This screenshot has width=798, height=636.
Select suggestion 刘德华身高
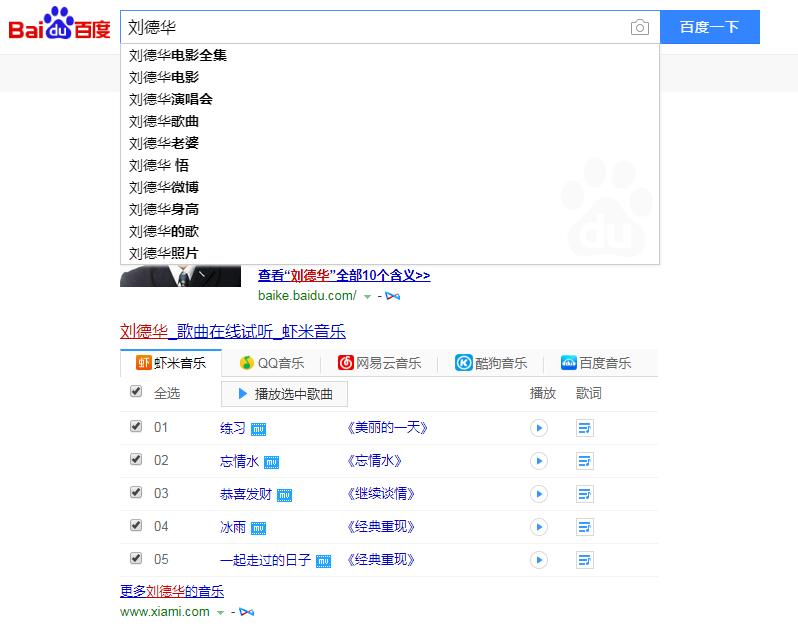tap(390, 210)
